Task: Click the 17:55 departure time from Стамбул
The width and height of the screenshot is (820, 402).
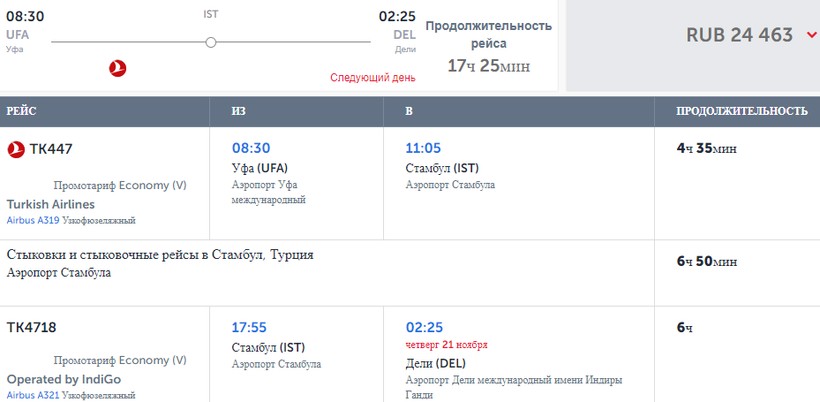Action: [x=250, y=327]
